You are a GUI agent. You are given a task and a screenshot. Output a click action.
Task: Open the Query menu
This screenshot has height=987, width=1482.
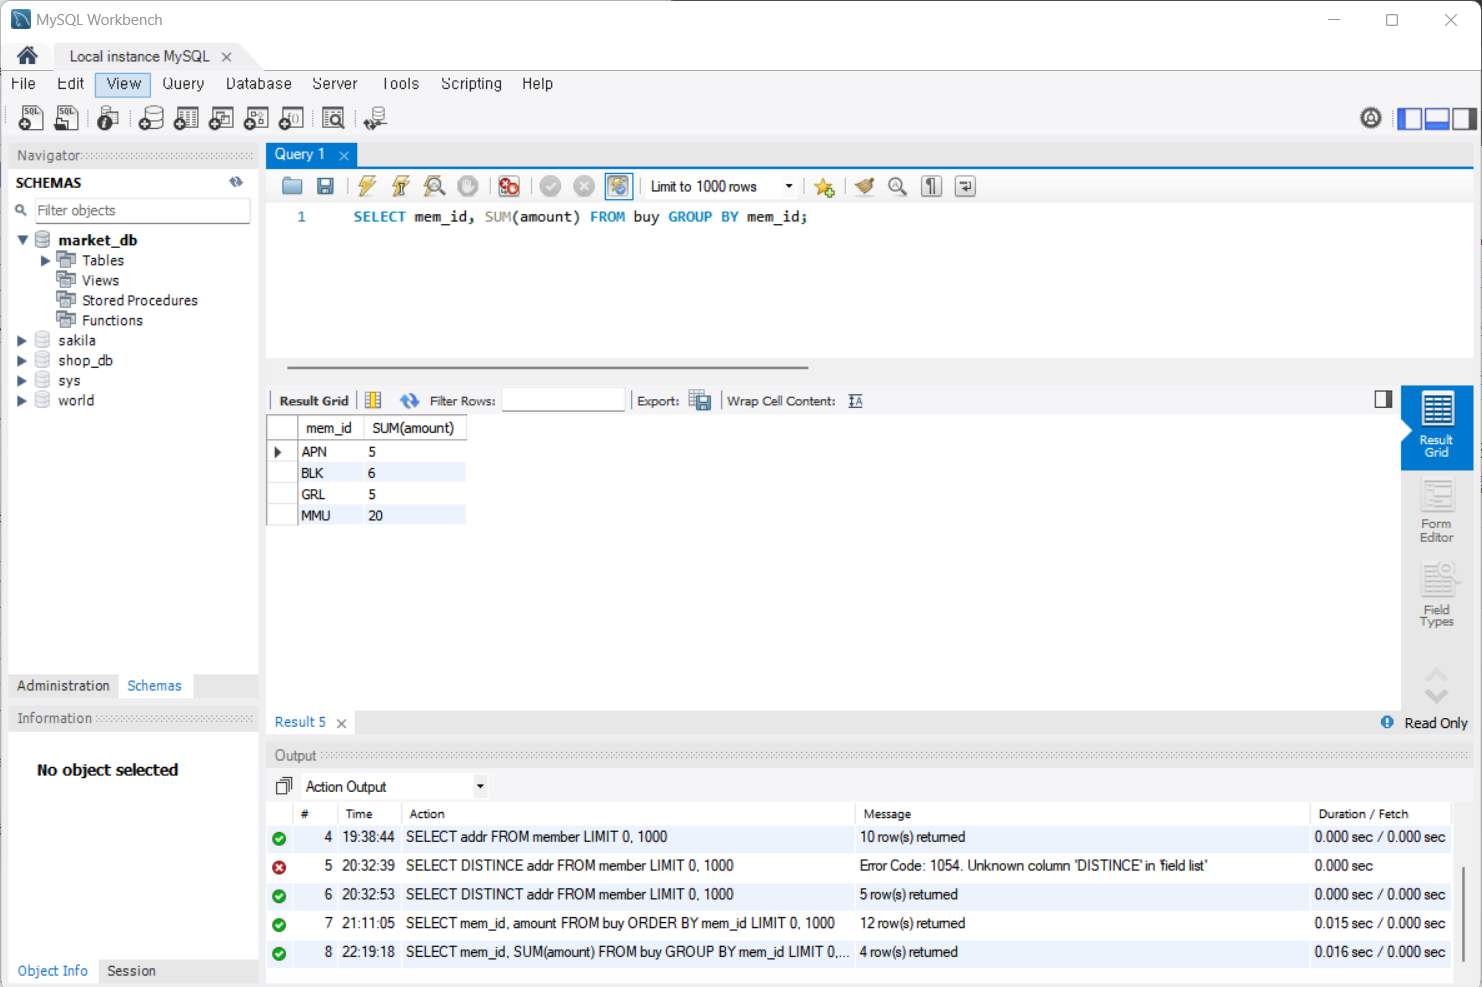coord(183,84)
